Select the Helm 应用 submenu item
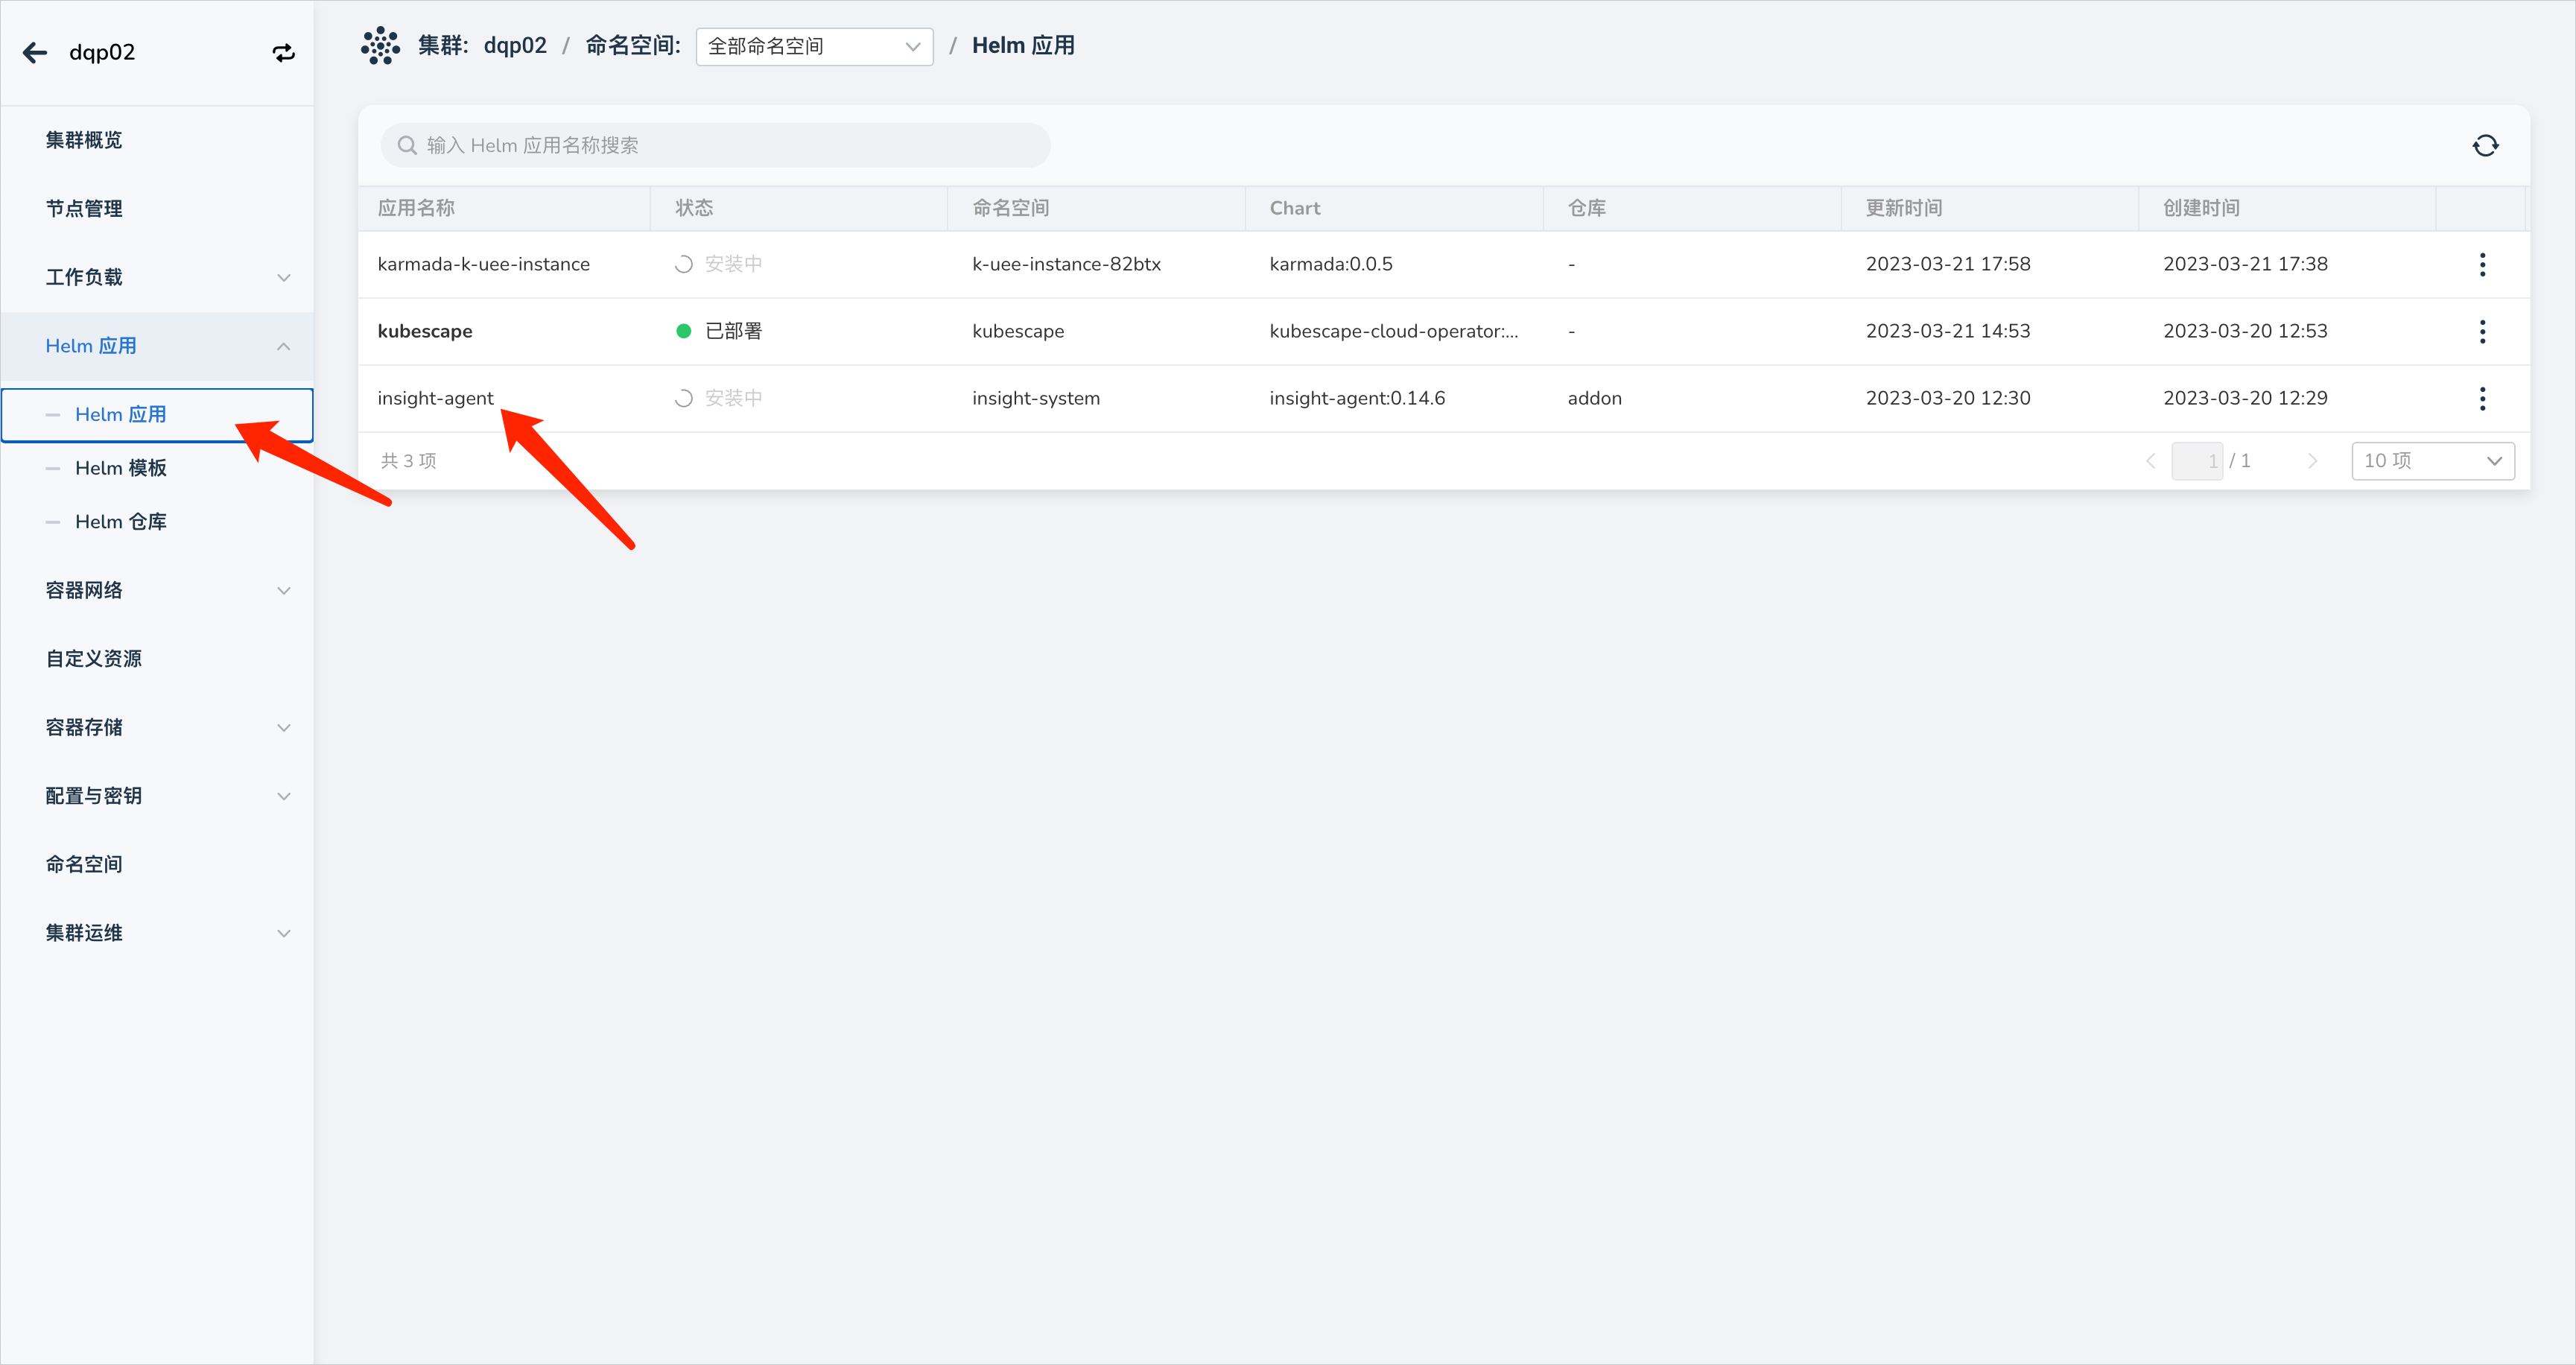Viewport: 2576px width, 1365px height. coord(158,415)
